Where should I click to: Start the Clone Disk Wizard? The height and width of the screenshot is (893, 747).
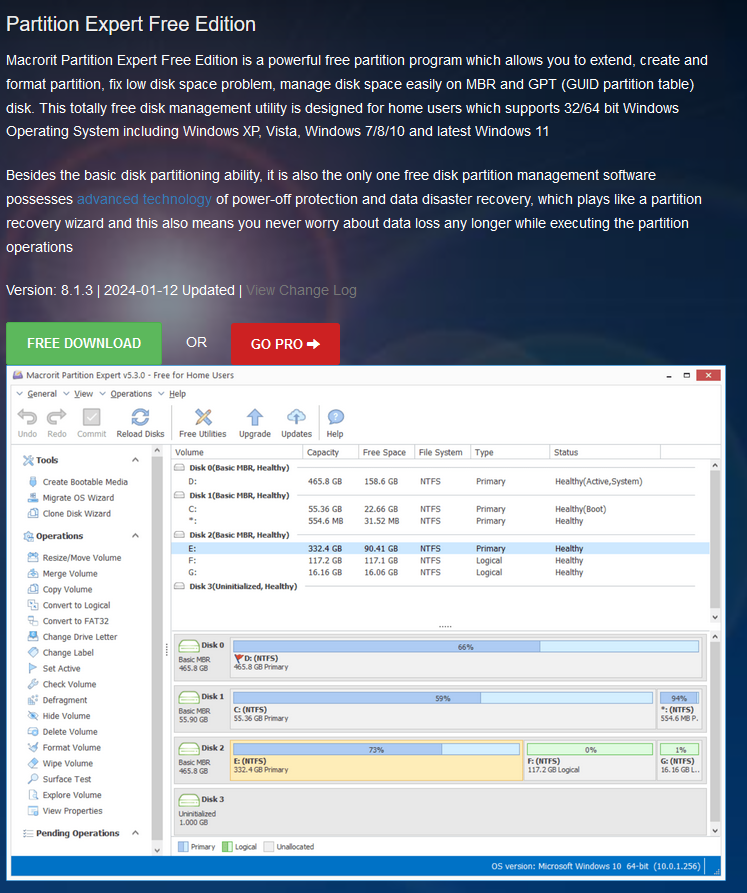coord(69,514)
